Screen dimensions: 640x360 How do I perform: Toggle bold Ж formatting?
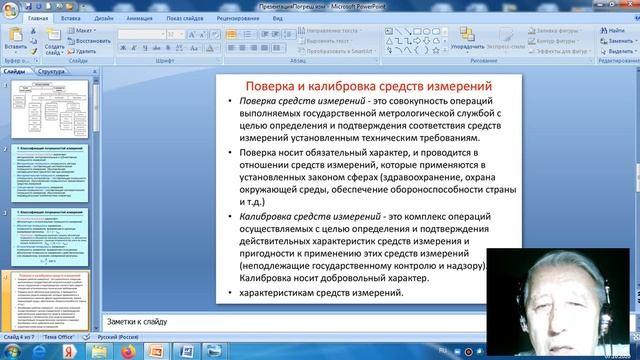click(123, 48)
